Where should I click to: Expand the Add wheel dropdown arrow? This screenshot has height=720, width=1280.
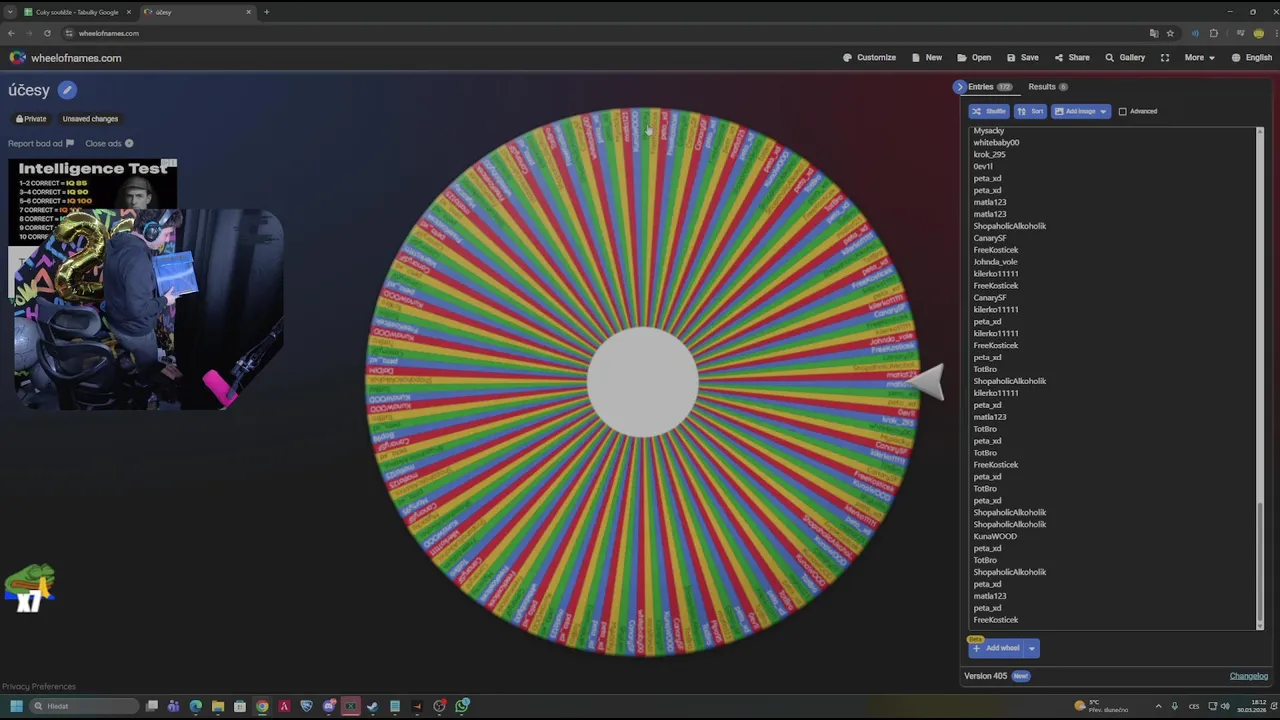1031,648
